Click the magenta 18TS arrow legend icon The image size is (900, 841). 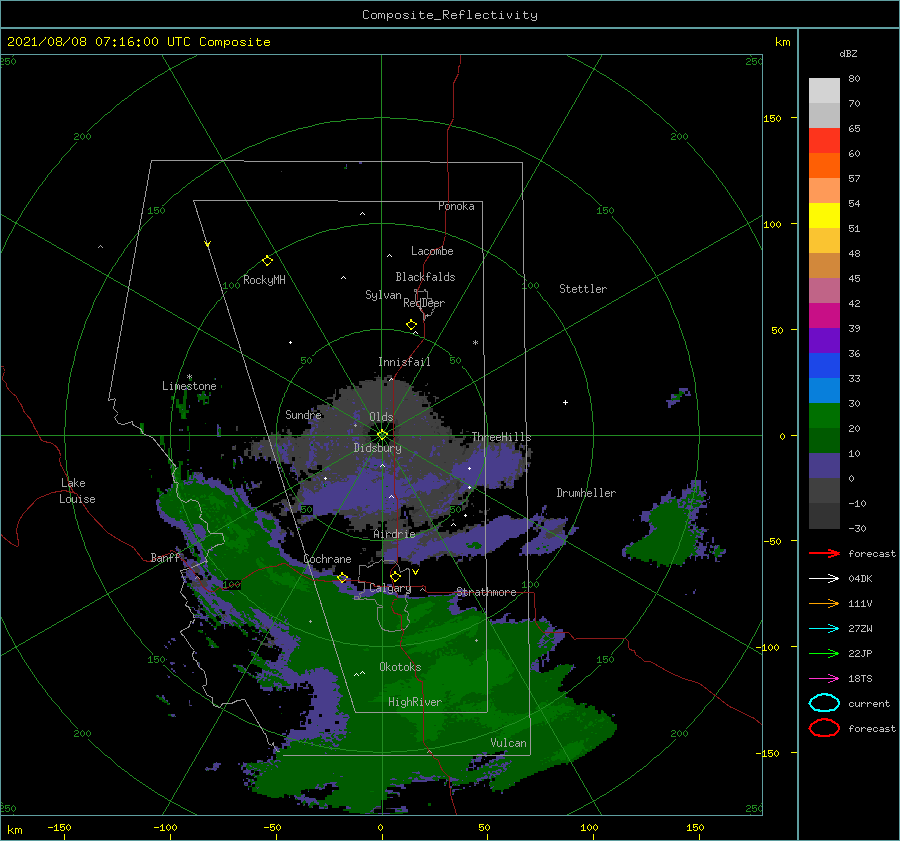coord(824,679)
